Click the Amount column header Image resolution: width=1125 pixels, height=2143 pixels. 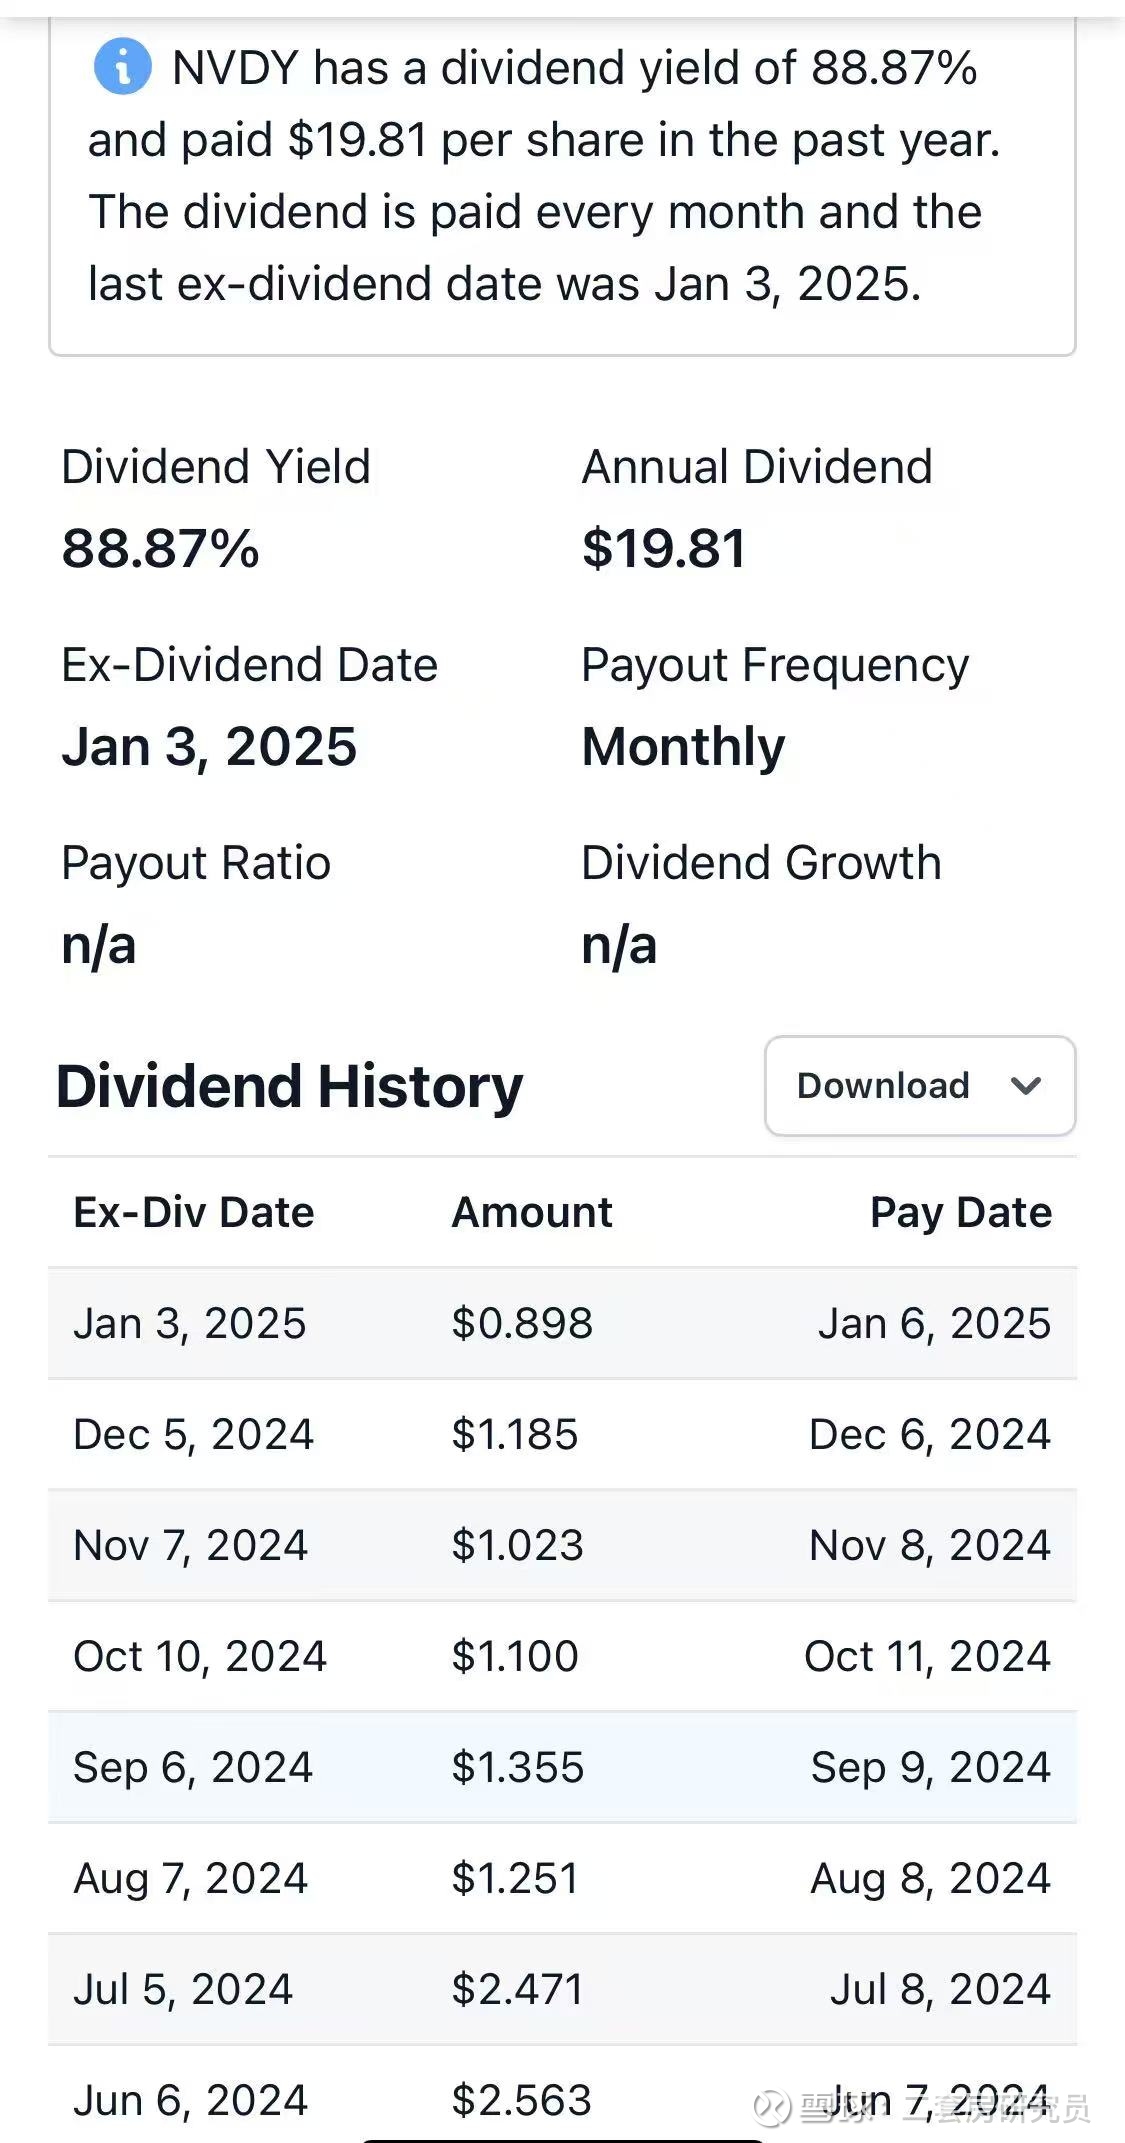tap(532, 1212)
